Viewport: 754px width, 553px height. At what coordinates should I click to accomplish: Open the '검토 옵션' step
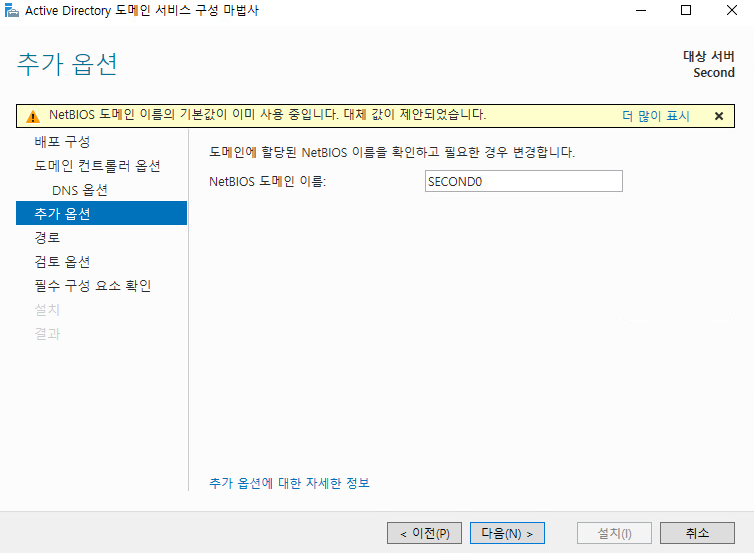[62, 262]
